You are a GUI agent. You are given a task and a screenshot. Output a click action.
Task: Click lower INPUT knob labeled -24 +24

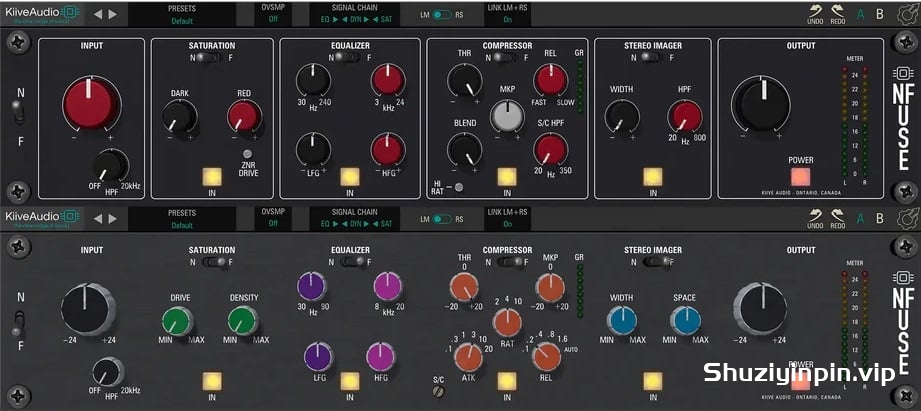(88, 309)
